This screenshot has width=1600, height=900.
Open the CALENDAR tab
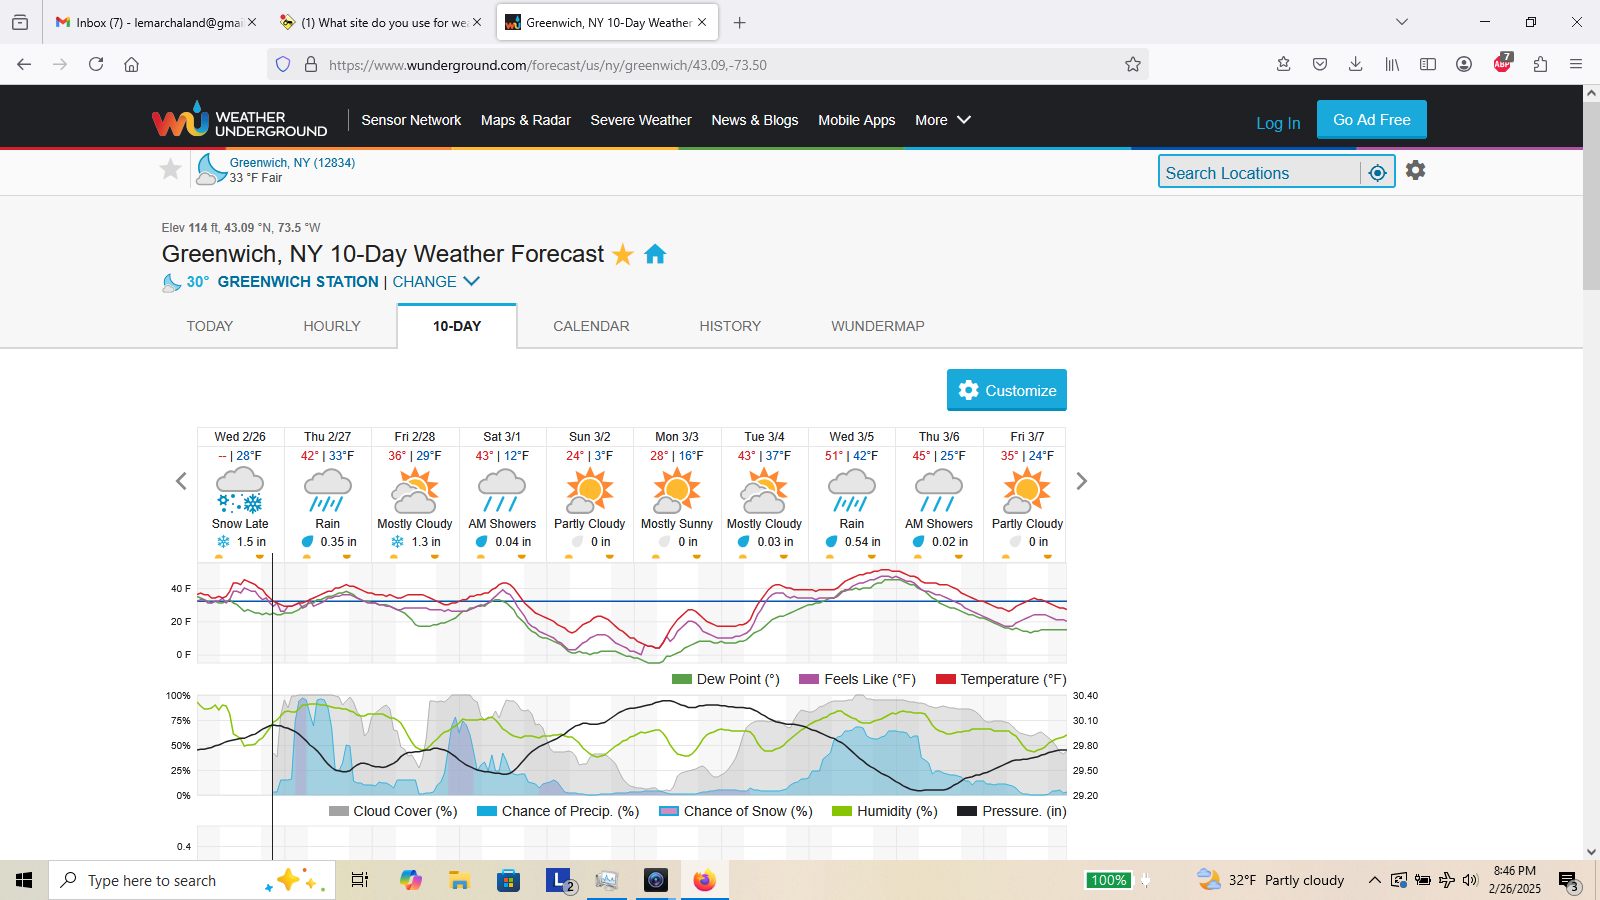tap(591, 326)
